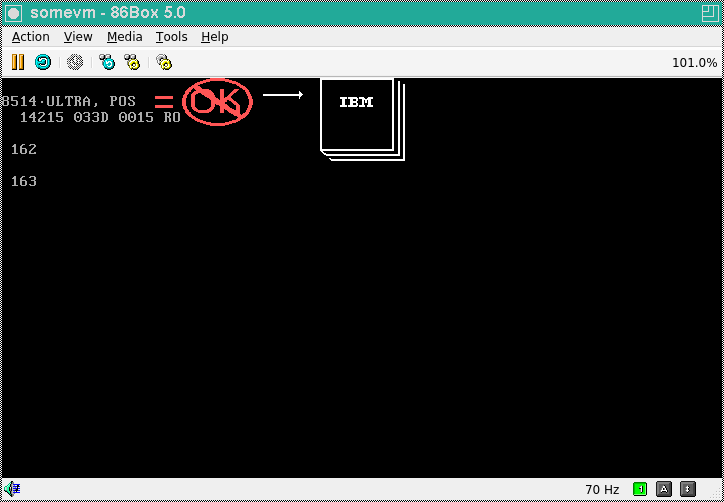Click error code 163 on screen
Image resolution: width=724 pixels, height=502 pixels.
click(x=24, y=181)
